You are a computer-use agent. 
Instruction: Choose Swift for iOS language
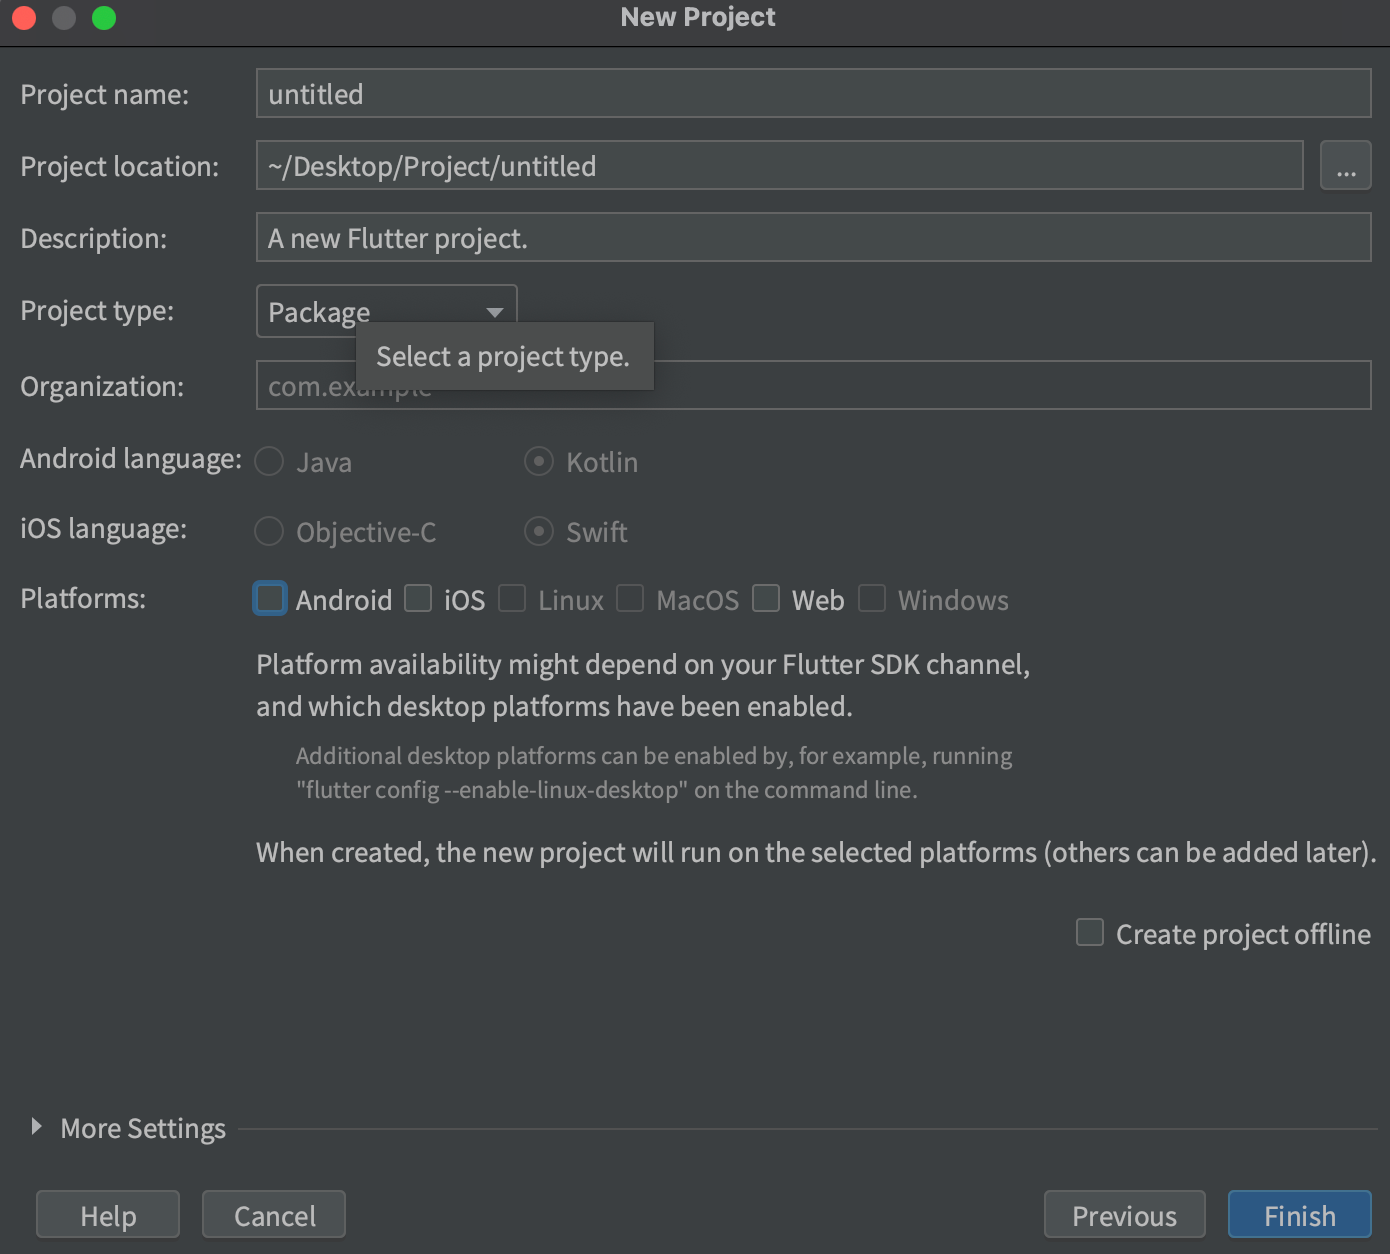click(x=539, y=531)
